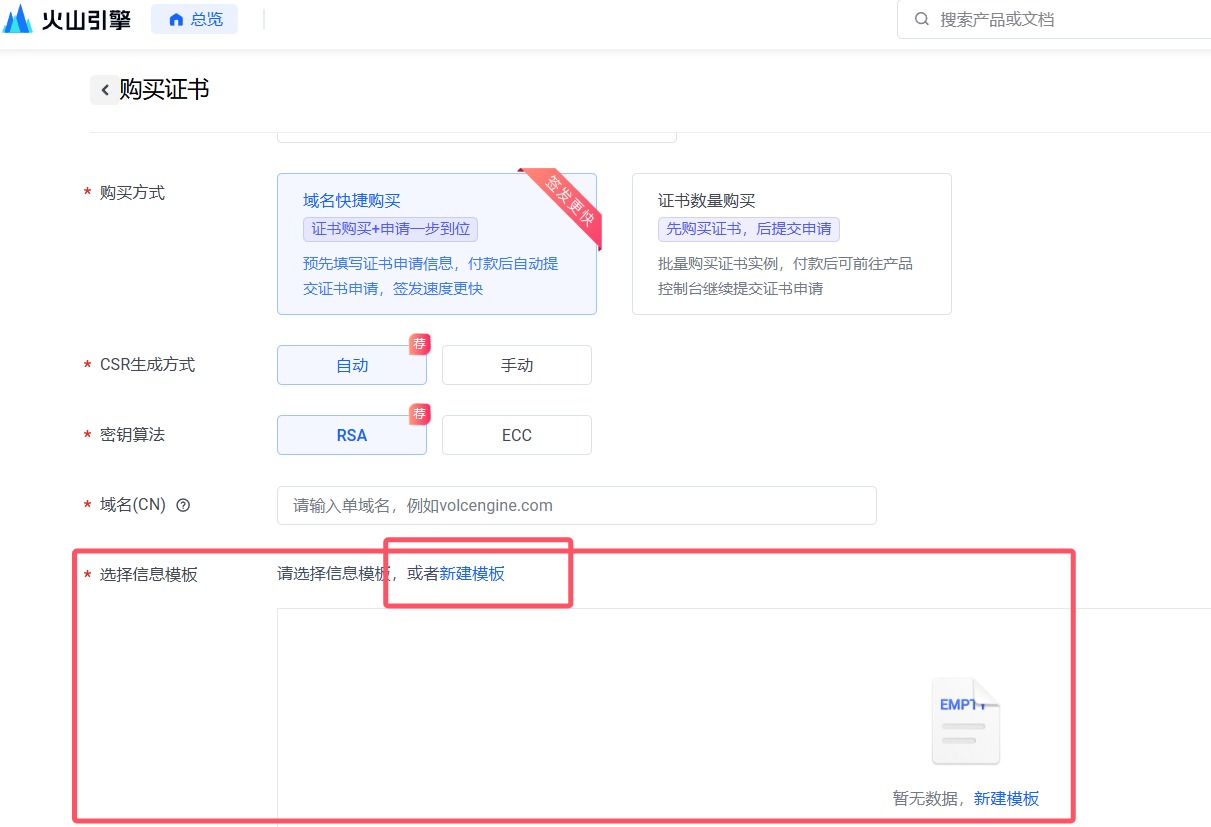Click the 荐 badge on 自动 option
The width and height of the screenshot is (1211, 827).
420,345
